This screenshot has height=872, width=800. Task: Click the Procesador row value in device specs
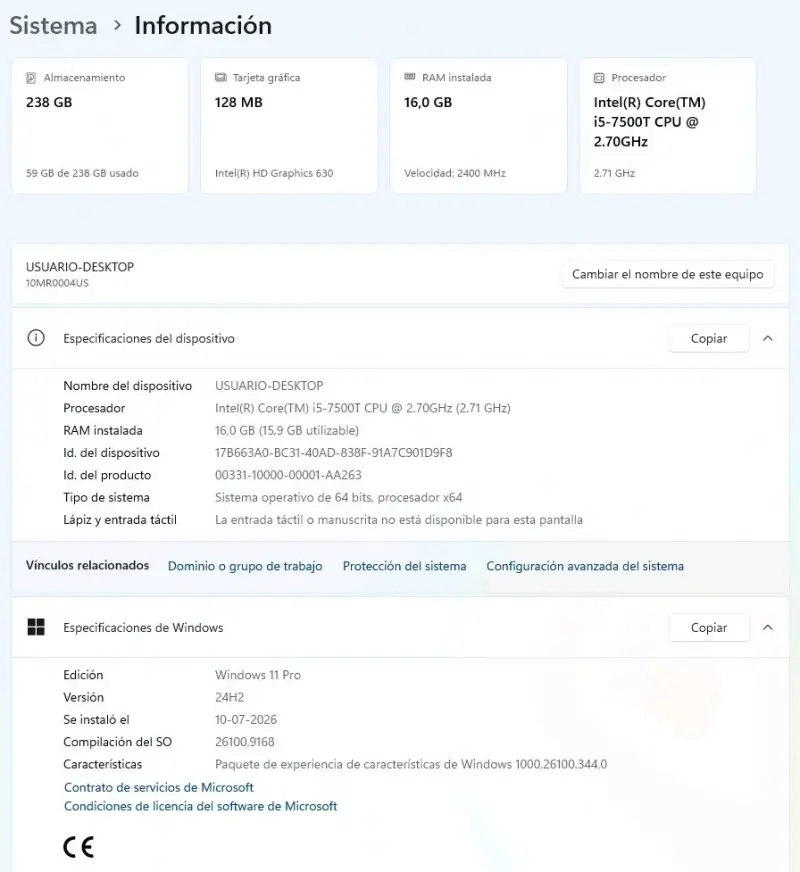coord(362,408)
